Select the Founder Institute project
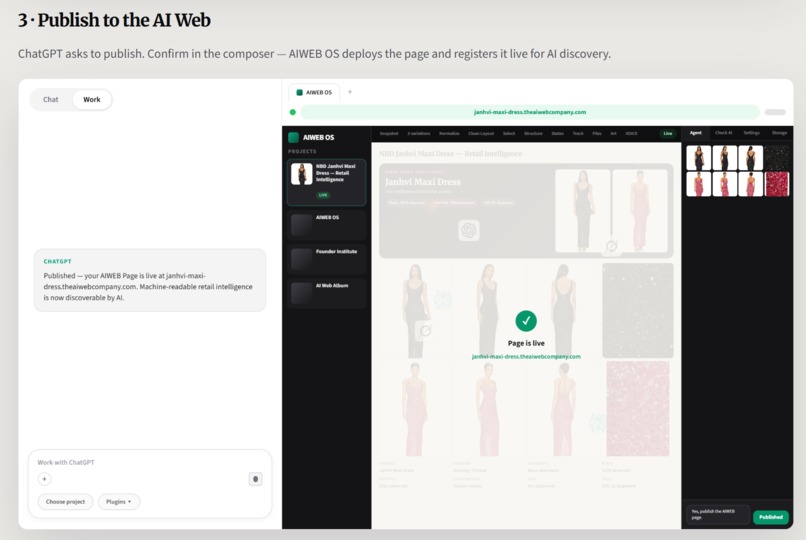 [x=326, y=259]
